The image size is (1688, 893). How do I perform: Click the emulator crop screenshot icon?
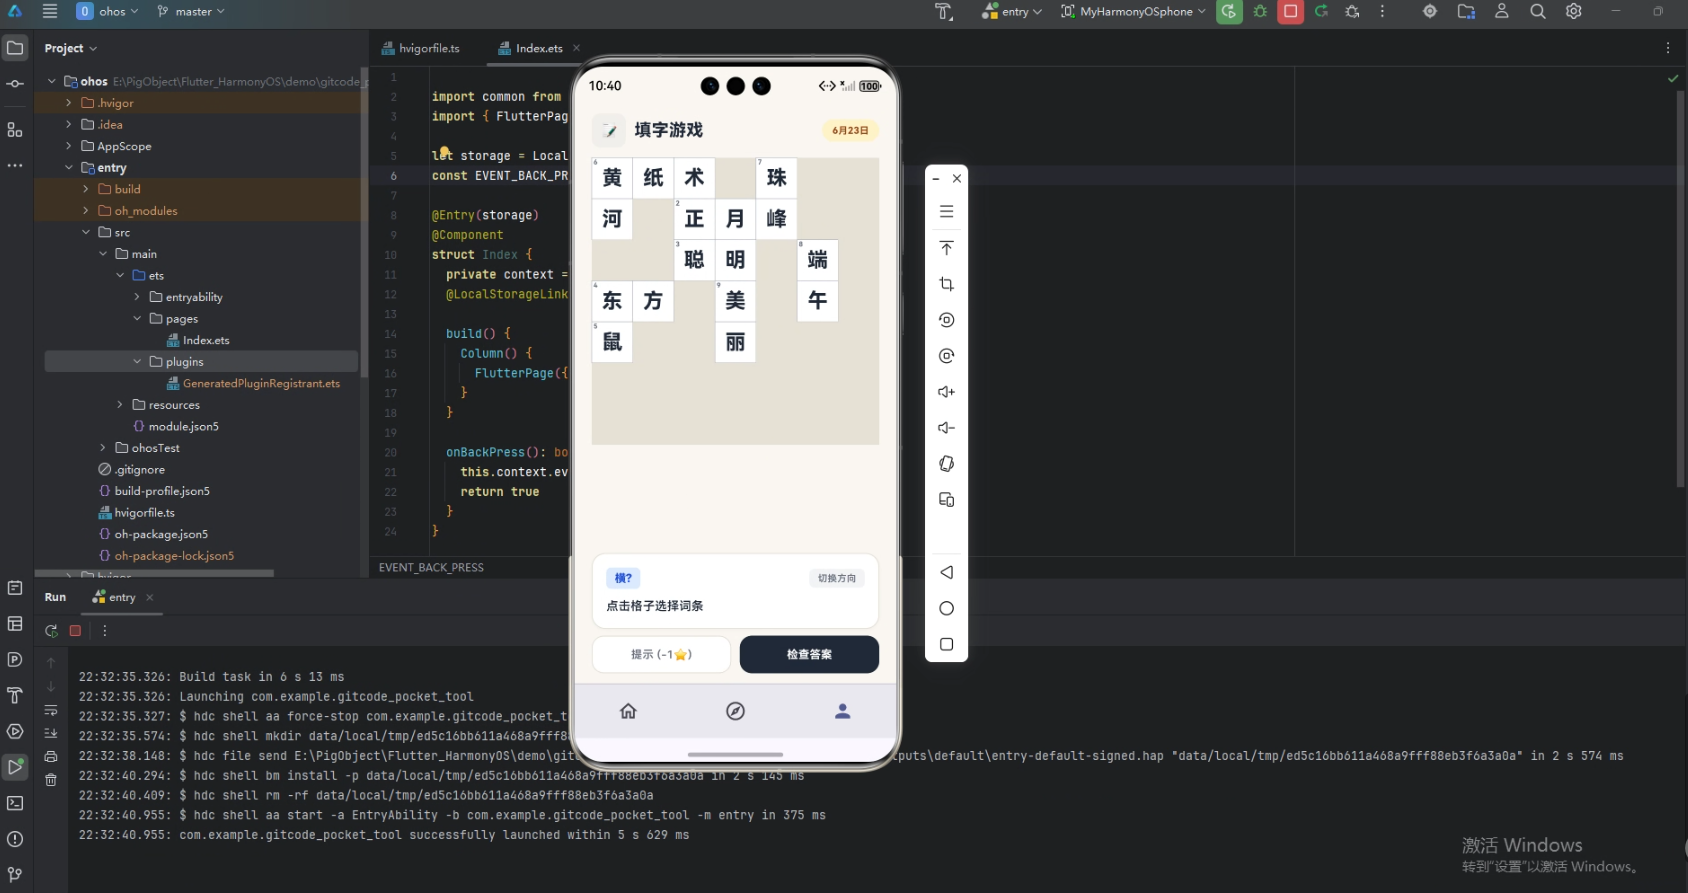click(947, 284)
